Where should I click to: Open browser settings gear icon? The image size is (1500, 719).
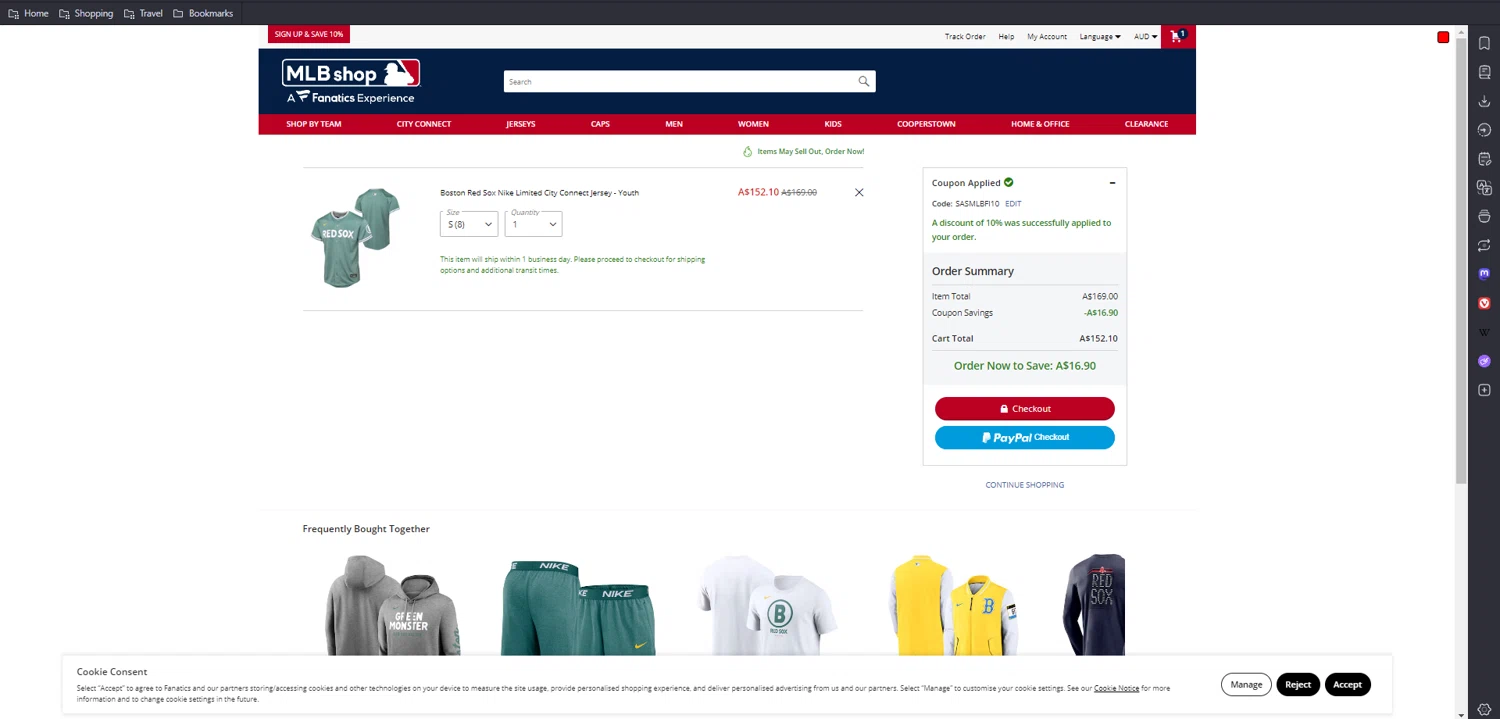(x=1484, y=710)
